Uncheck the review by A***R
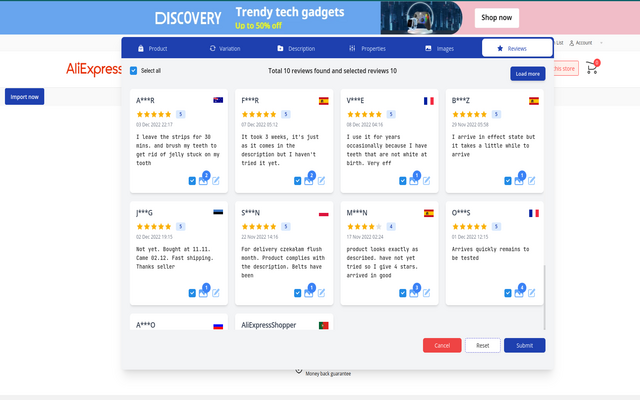640x400 pixels. pyautogui.click(x=191, y=181)
